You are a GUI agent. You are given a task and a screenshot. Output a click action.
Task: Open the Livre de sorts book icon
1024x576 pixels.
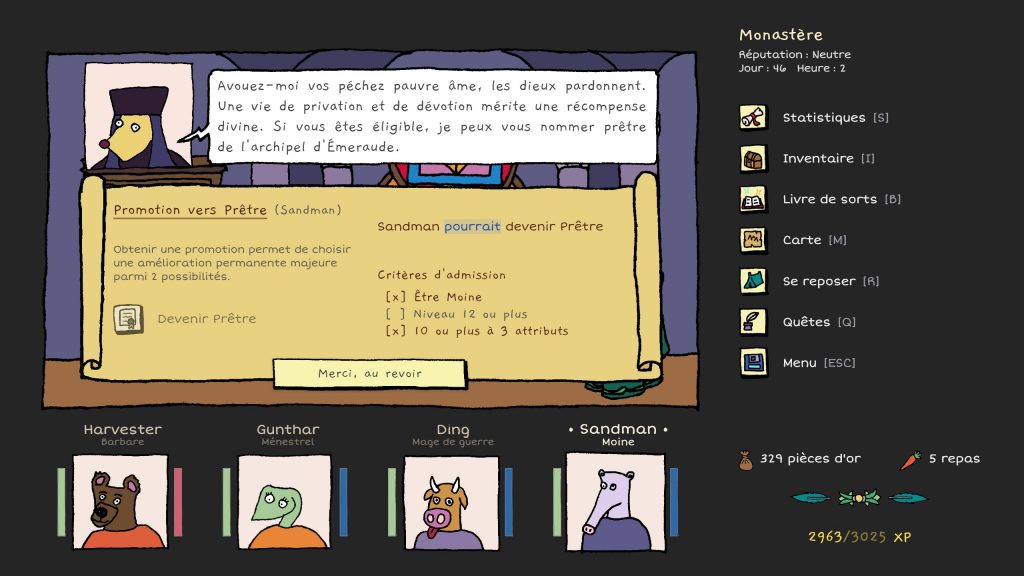click(753, 199)
